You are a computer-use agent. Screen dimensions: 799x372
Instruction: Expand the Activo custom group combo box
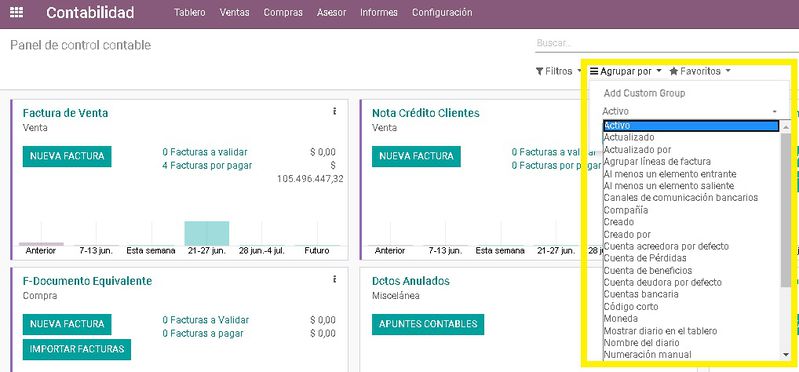click(x=690, y=111)
